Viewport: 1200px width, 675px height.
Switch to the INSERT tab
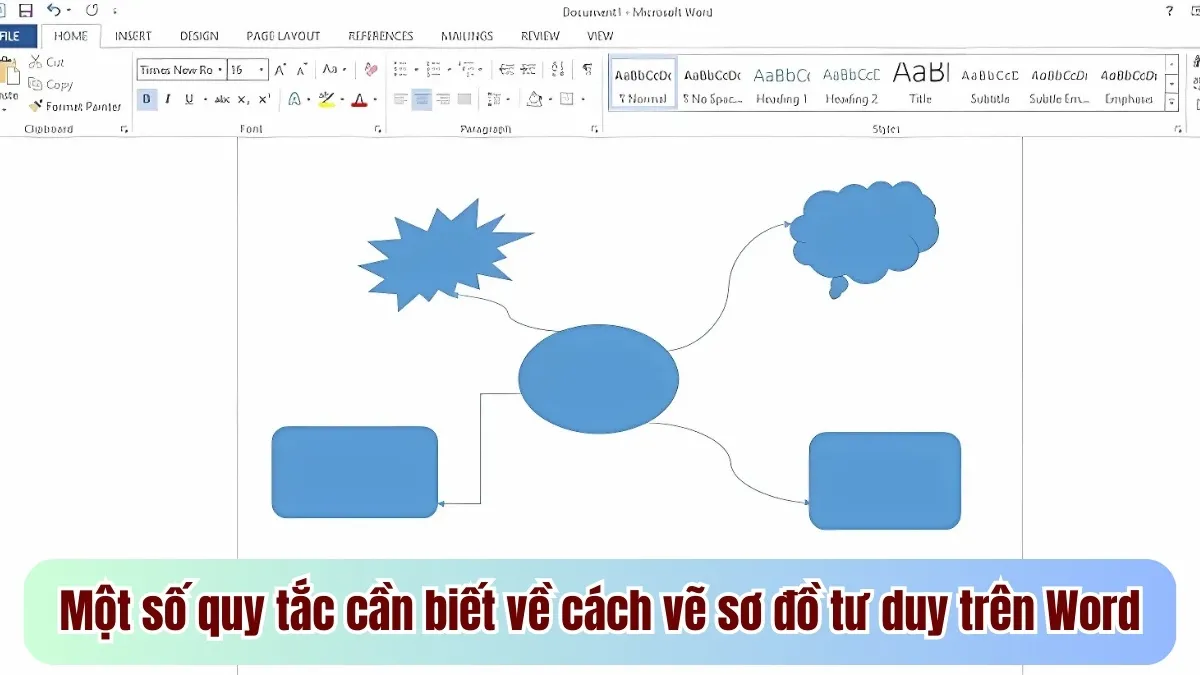click(133, 36)
